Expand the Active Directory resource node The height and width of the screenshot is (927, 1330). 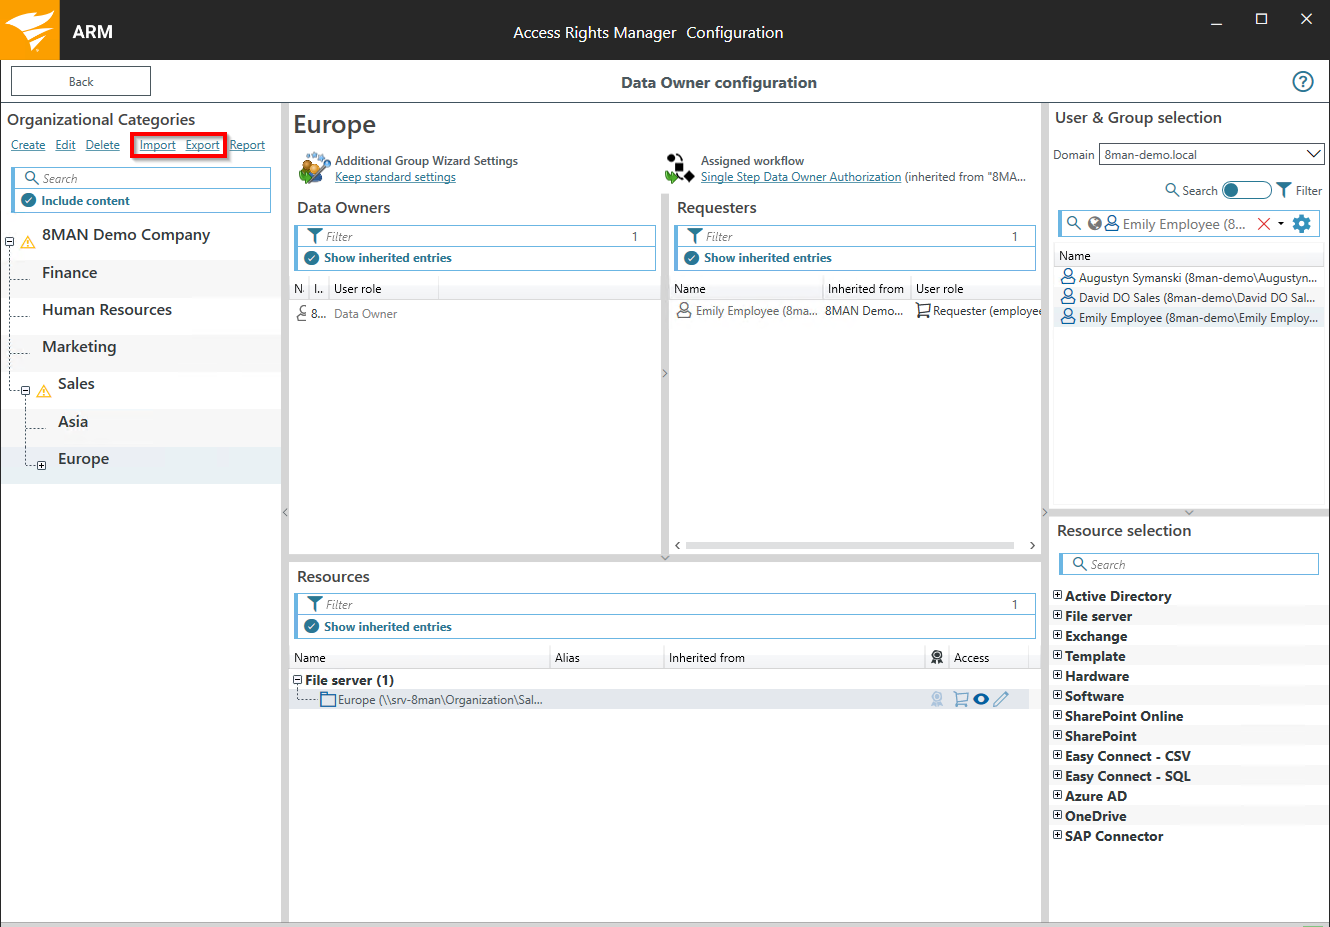[x=1058, y=595]
